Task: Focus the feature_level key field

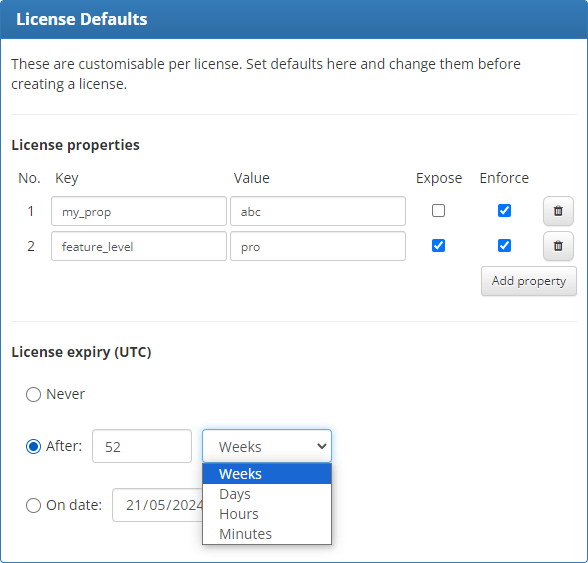Action: point(139,246)
